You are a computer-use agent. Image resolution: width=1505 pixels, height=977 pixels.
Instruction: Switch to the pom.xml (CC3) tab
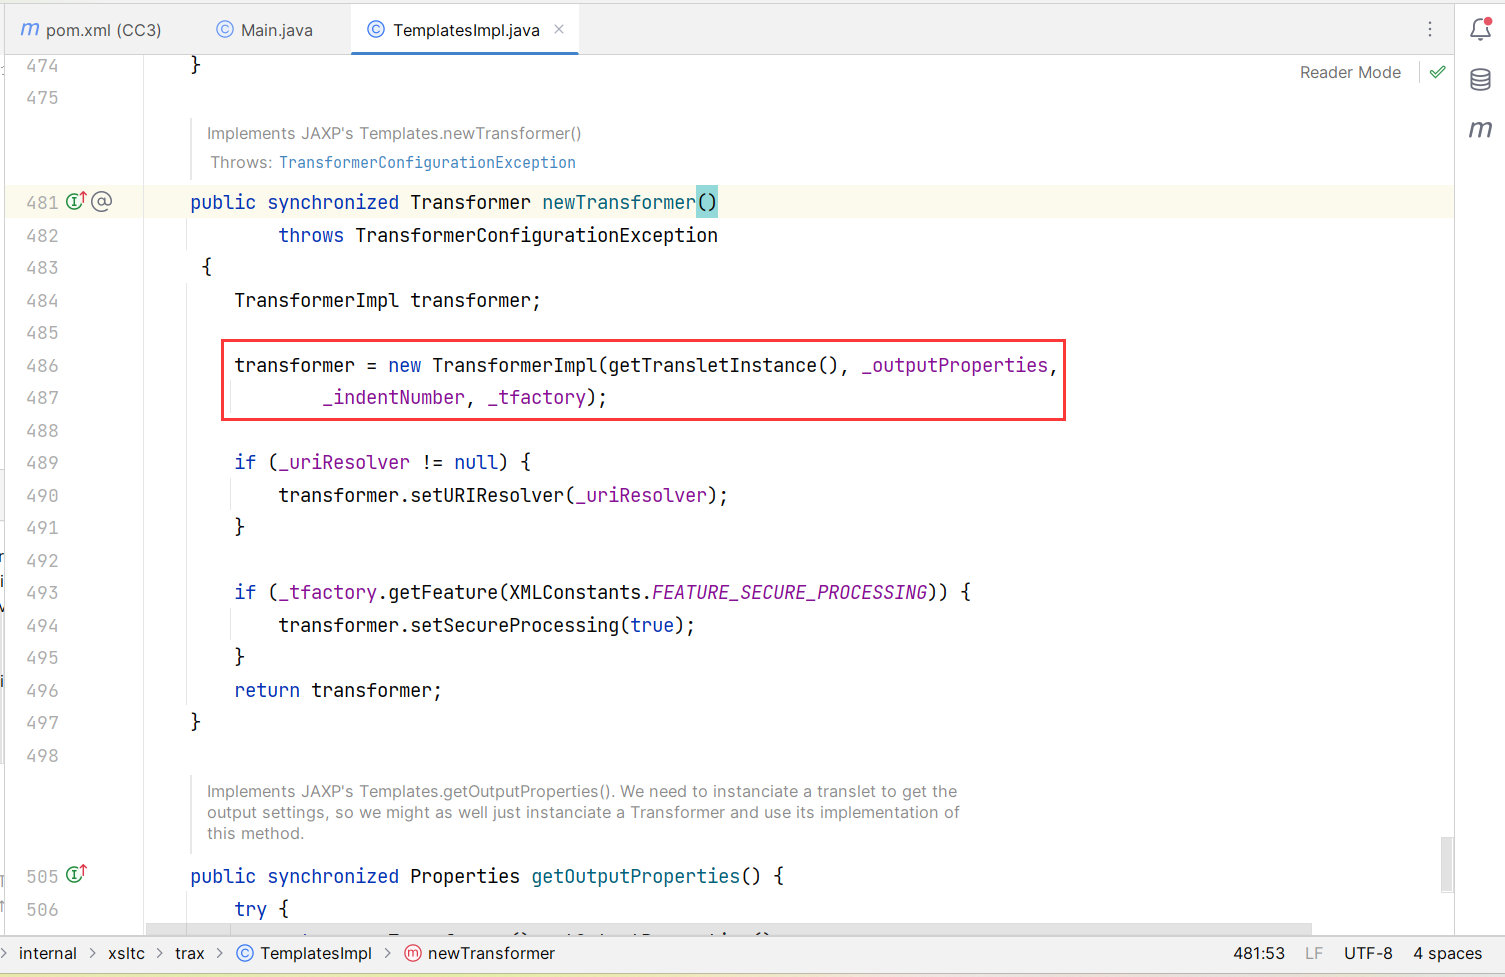tap(91, 30)
